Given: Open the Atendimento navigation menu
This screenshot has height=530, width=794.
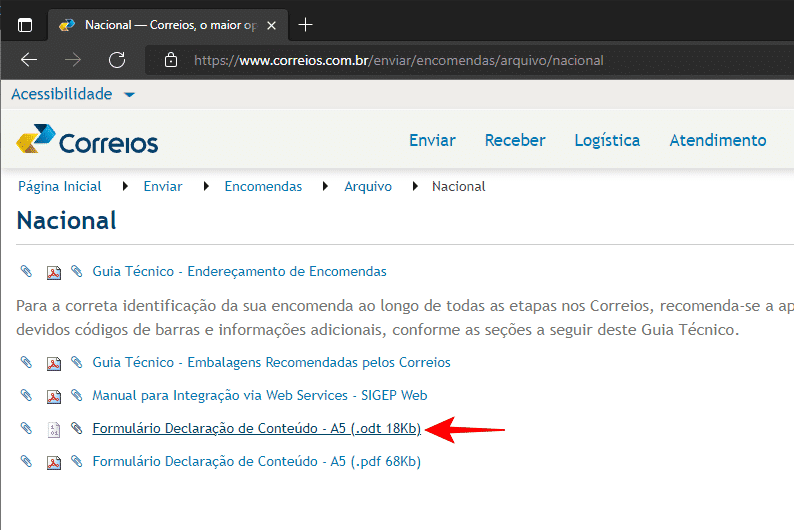Looking at the screenshot, I should 718,140.
